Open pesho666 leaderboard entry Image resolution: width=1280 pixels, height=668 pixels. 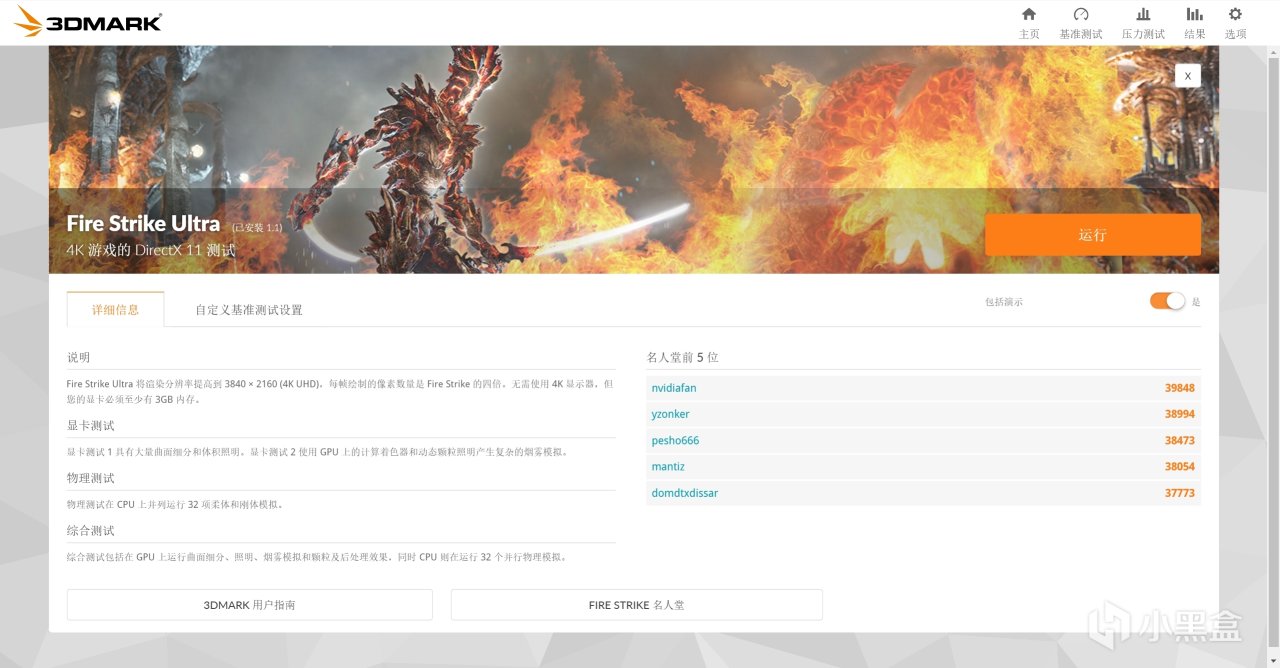(675, 440)
